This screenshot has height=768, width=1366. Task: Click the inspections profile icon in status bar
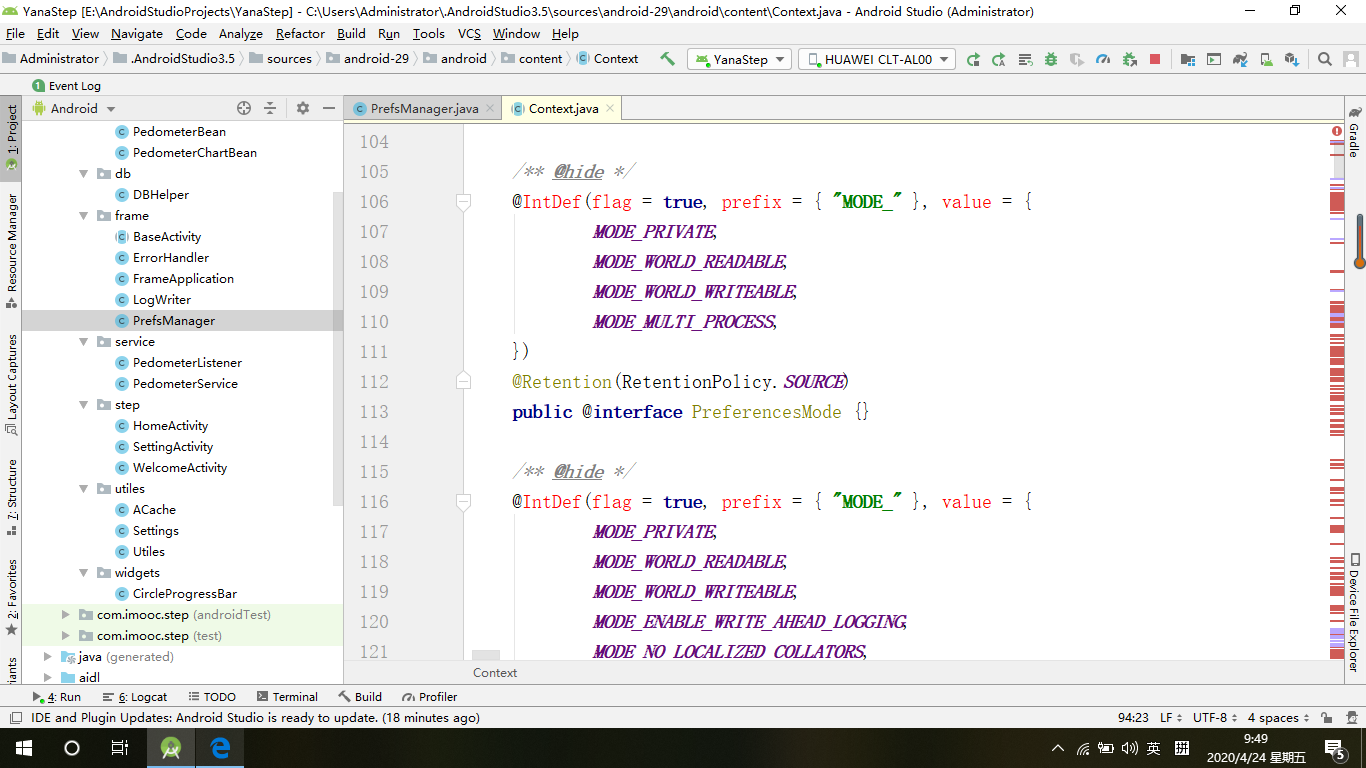1351,718
